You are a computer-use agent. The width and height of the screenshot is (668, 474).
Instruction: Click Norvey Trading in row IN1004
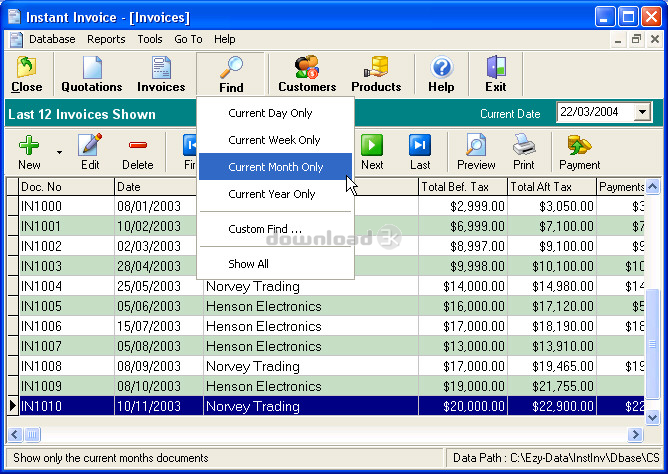(253, 286)
